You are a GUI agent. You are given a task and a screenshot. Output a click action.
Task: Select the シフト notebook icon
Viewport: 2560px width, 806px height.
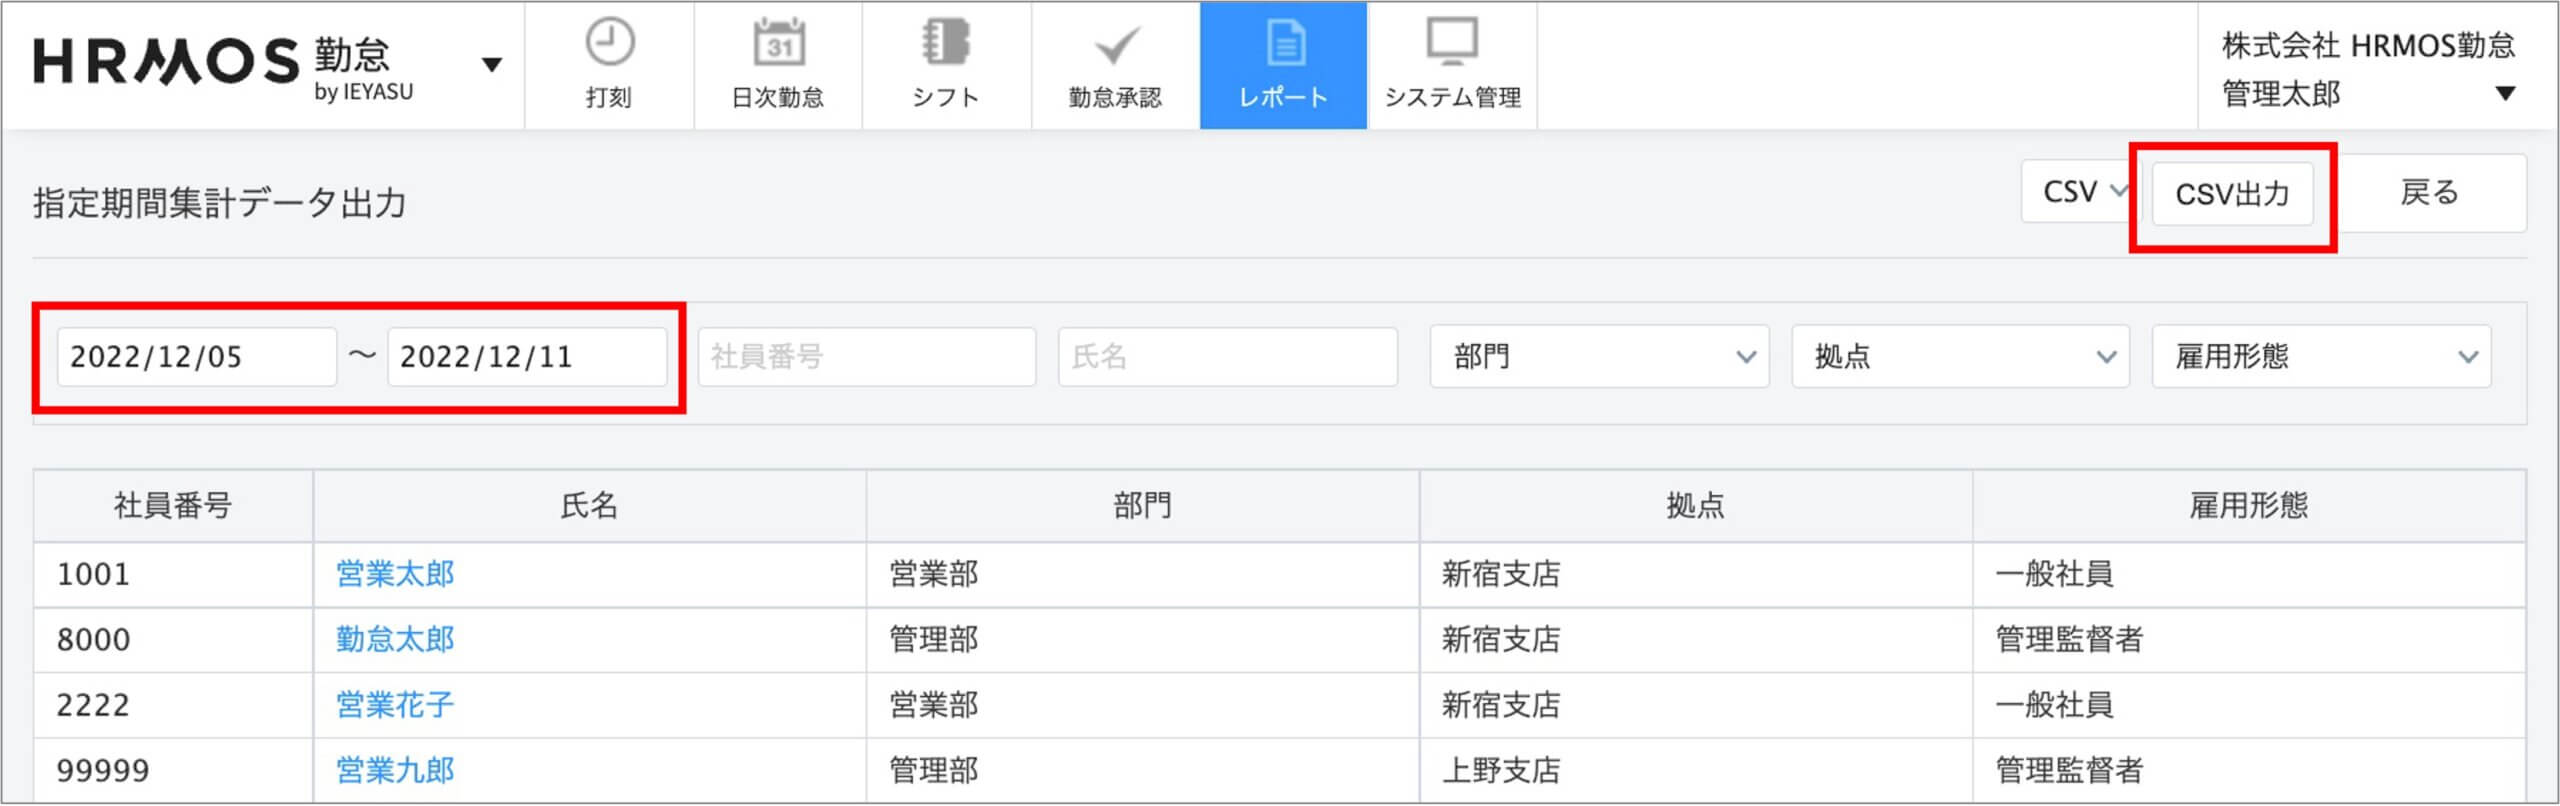click(x=946, y=45)
